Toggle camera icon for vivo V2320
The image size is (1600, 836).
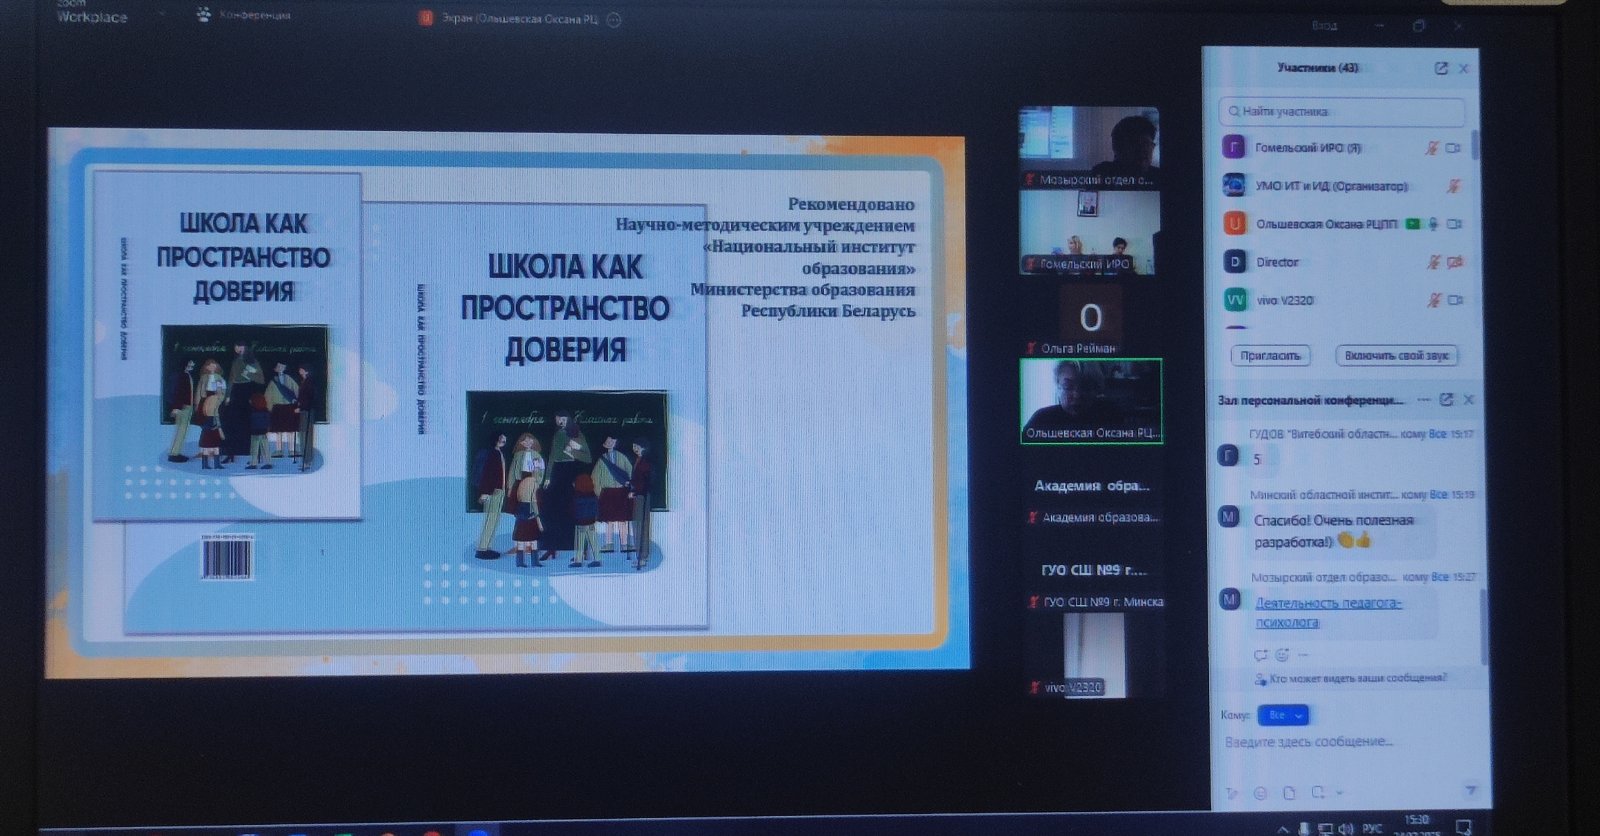coord(1455,300)
